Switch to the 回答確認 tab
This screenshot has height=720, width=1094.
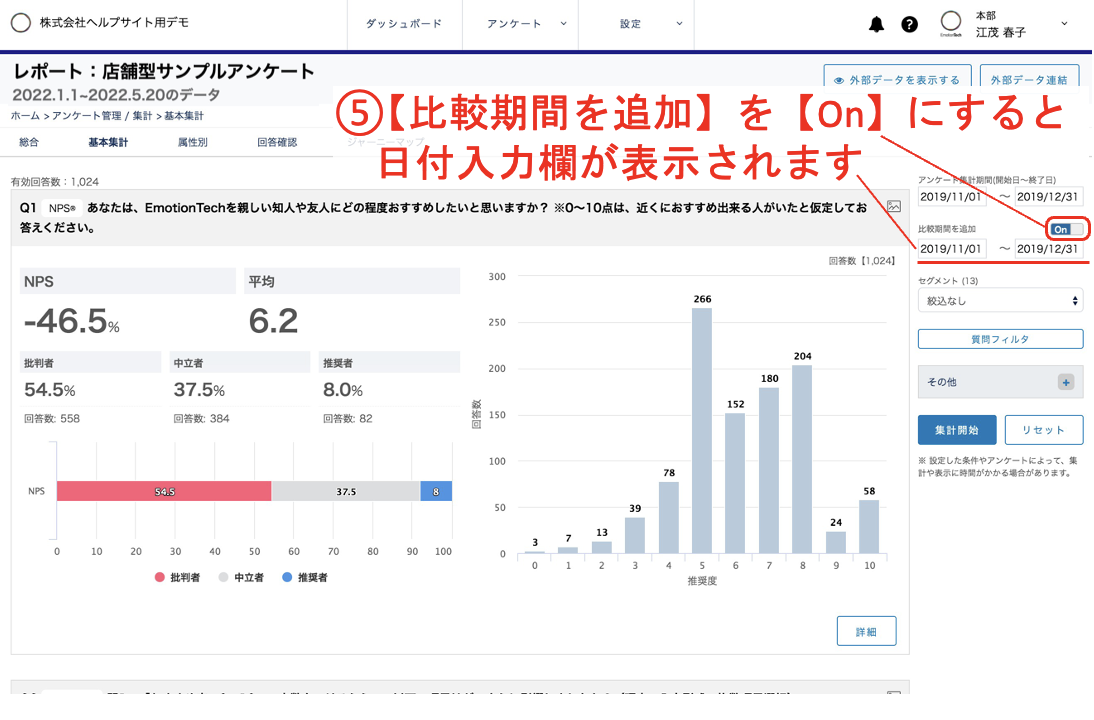click(277, 142)
